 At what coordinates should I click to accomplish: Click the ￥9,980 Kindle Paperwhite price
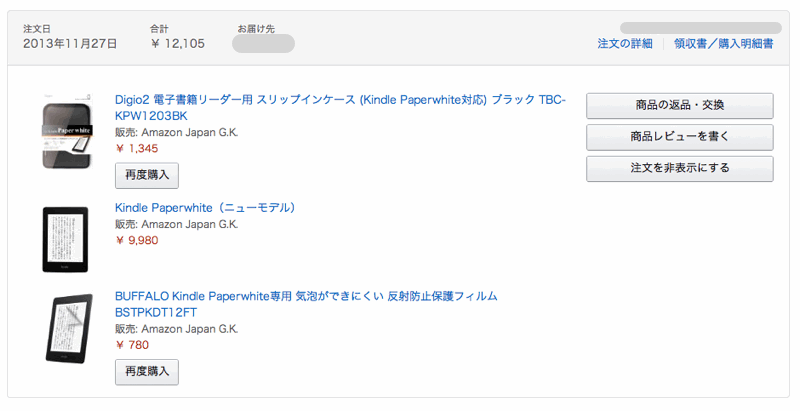tap(137, 240)
